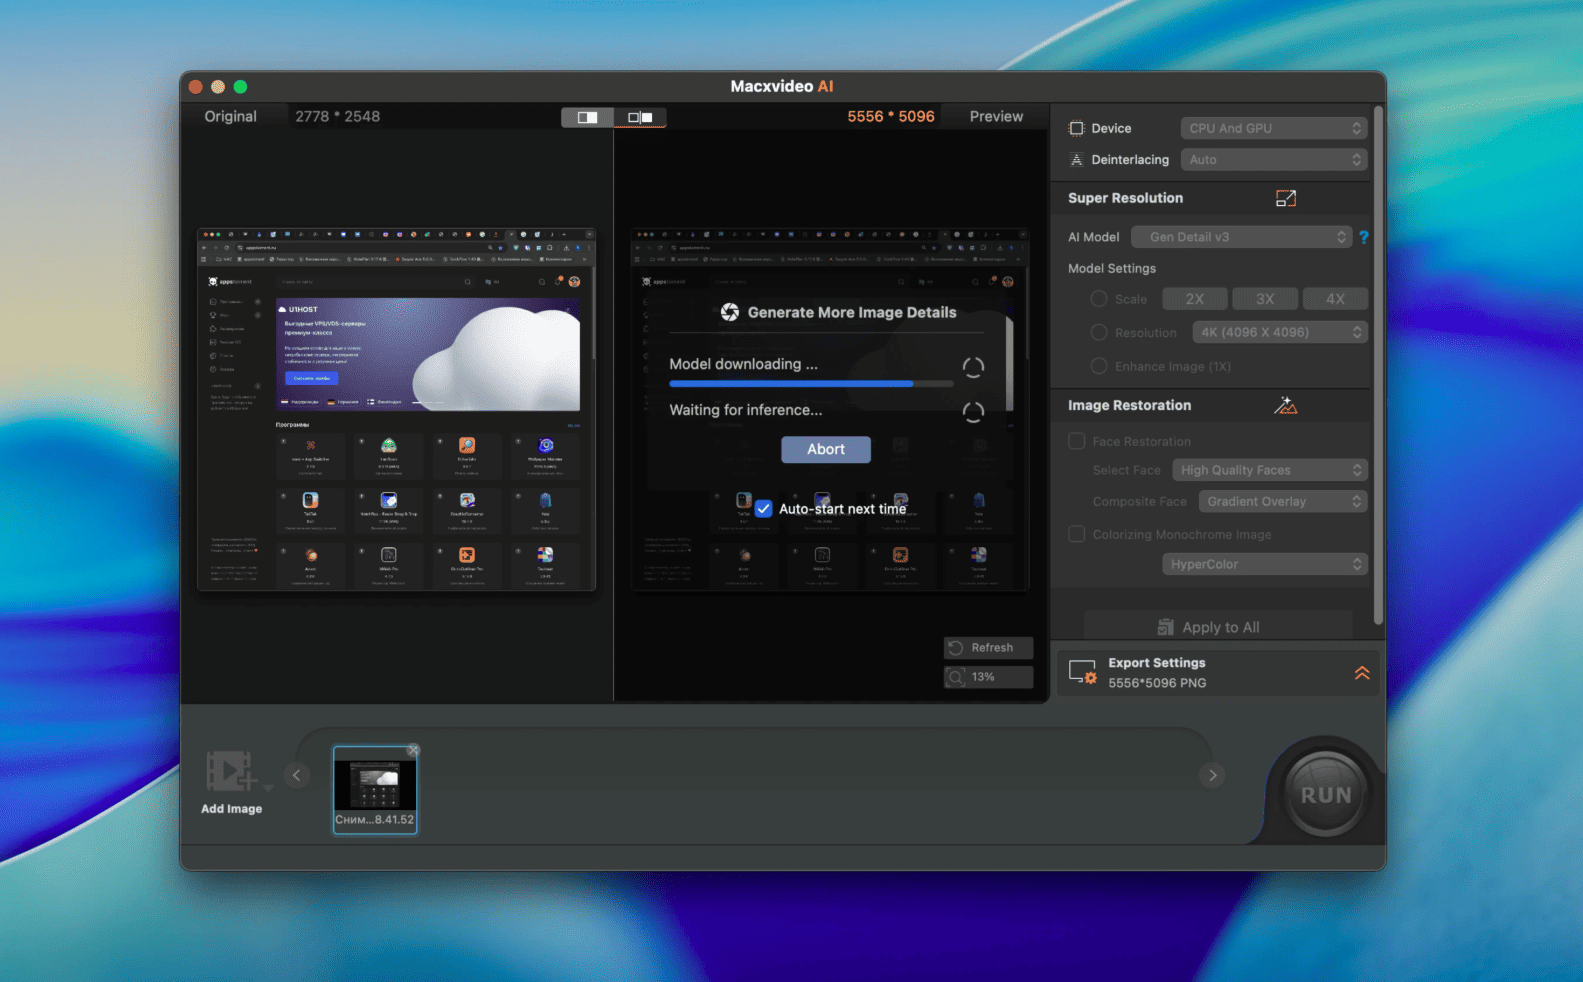Open the High Quality Faces dropdown
The width and height of the screenshot is (1583, 982).
[1269, 470]
